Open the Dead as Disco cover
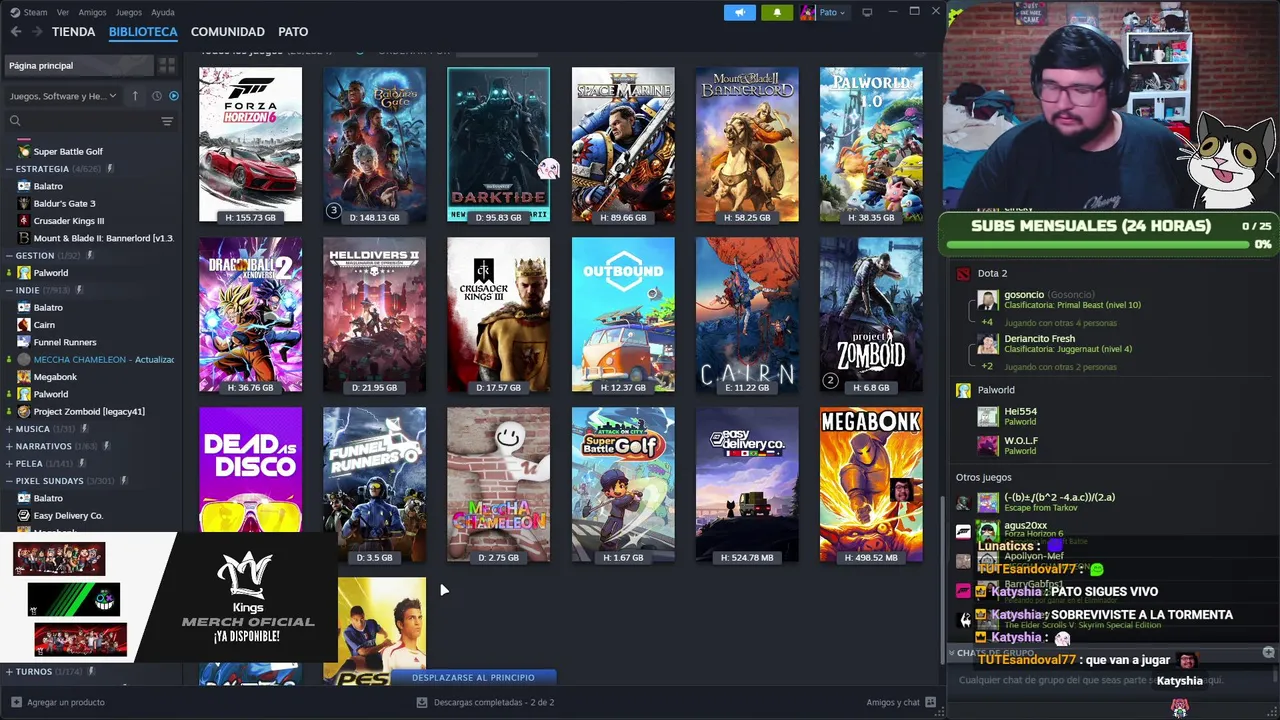The width and height of the screenshot is (1280, 720). click(250, 470)
